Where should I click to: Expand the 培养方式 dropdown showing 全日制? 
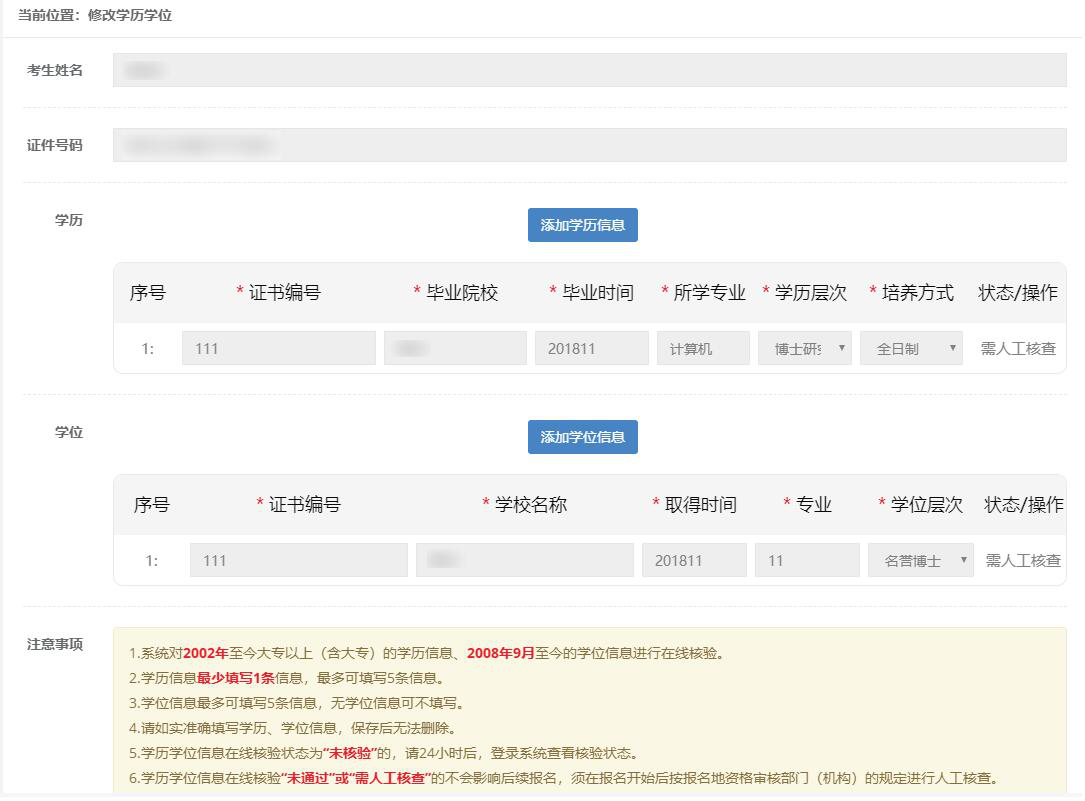911,349
